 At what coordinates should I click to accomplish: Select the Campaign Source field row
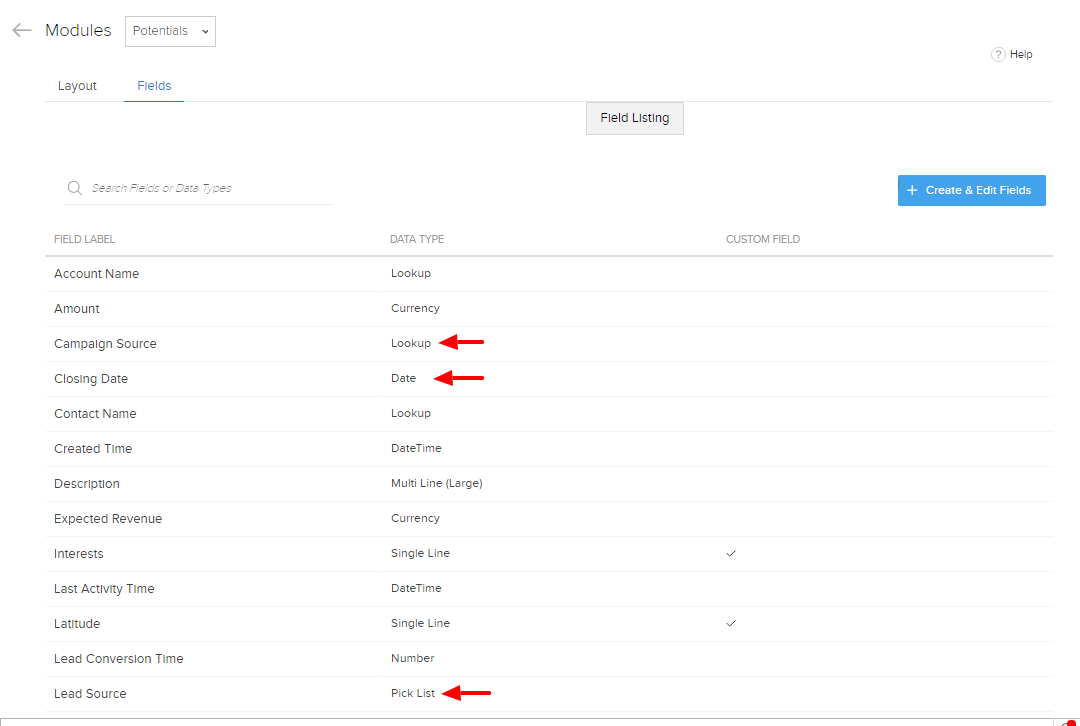pyautogui.click(x=105, y=344)
